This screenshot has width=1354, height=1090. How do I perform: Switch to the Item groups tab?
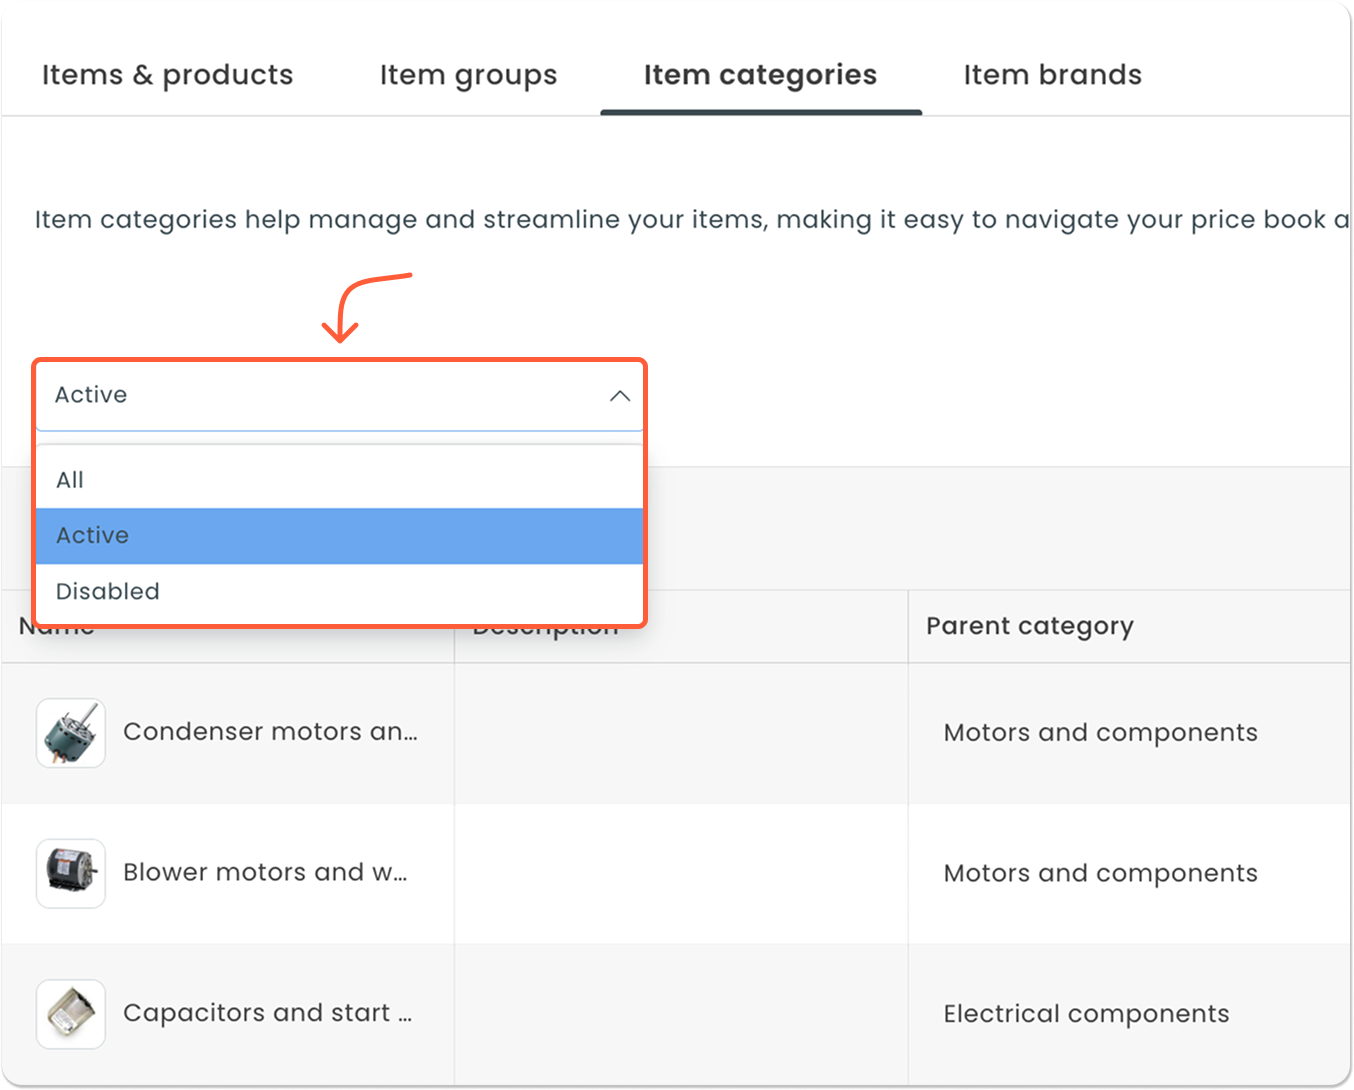468,75
